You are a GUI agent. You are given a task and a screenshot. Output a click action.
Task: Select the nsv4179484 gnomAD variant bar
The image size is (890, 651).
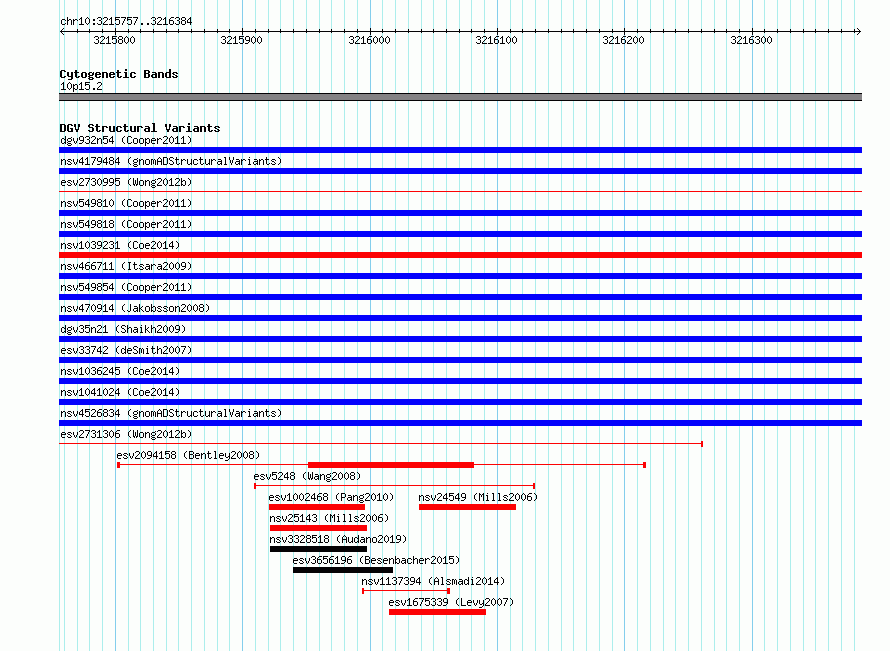tap(460, 171)
